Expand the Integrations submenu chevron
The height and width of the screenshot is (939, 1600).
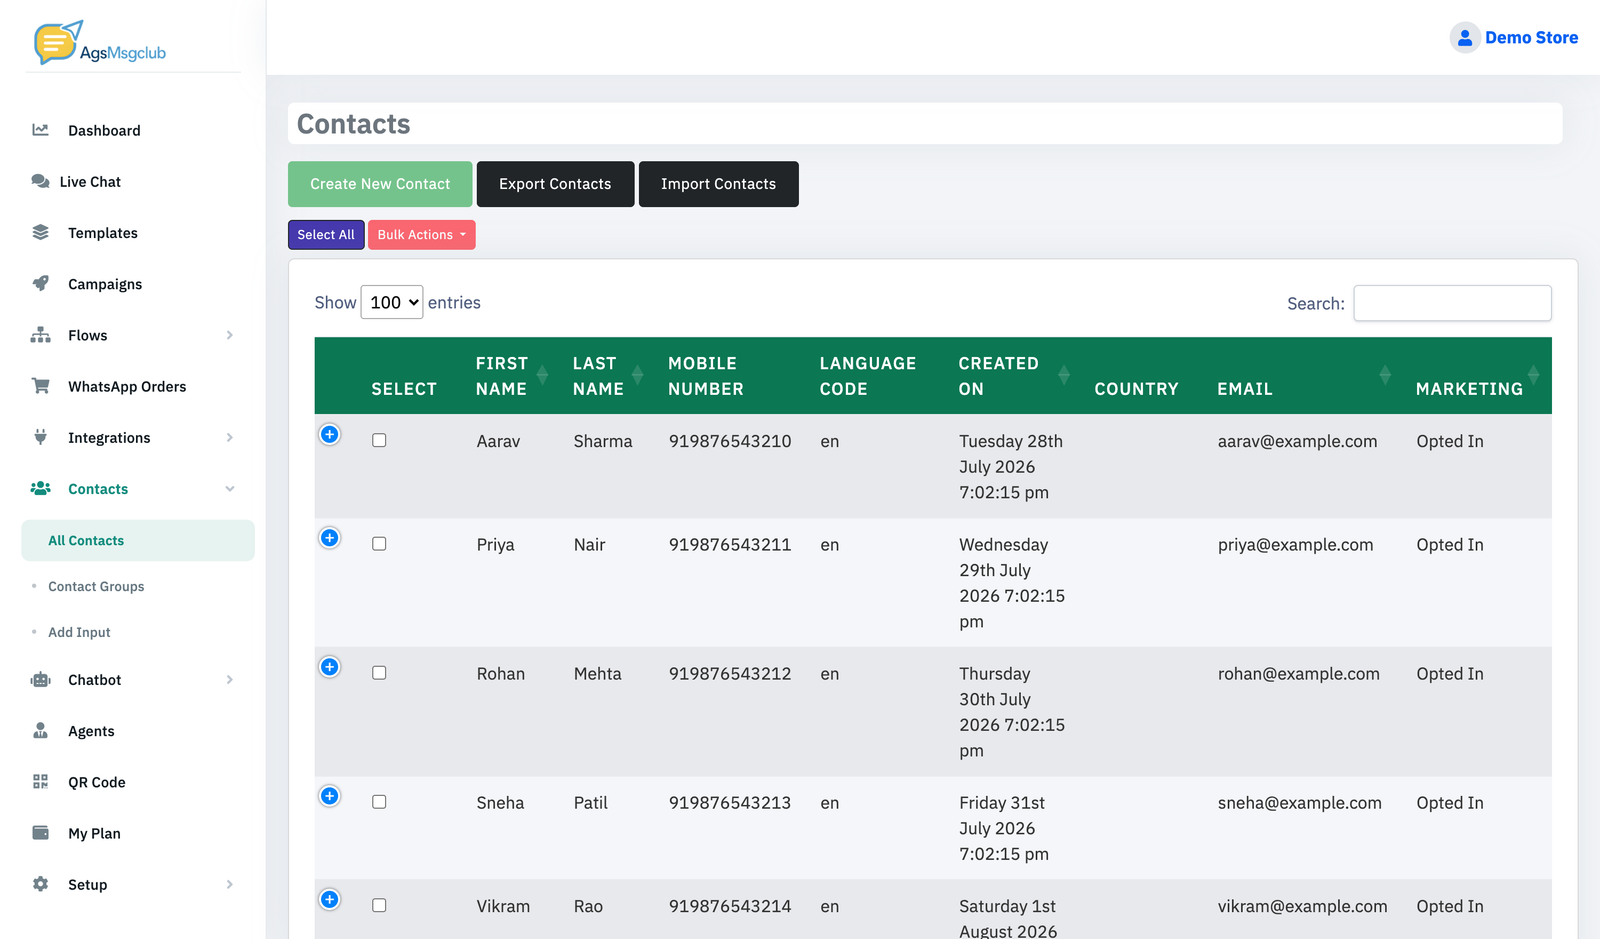point(230,437)
